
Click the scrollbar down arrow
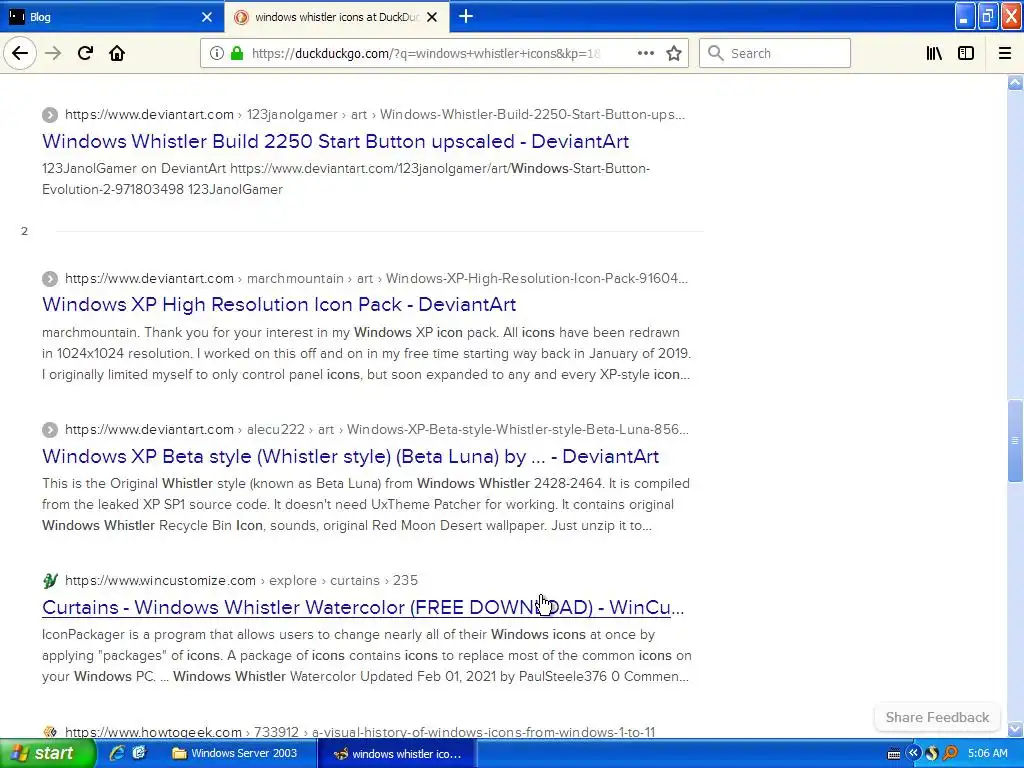click(1015, 729)
